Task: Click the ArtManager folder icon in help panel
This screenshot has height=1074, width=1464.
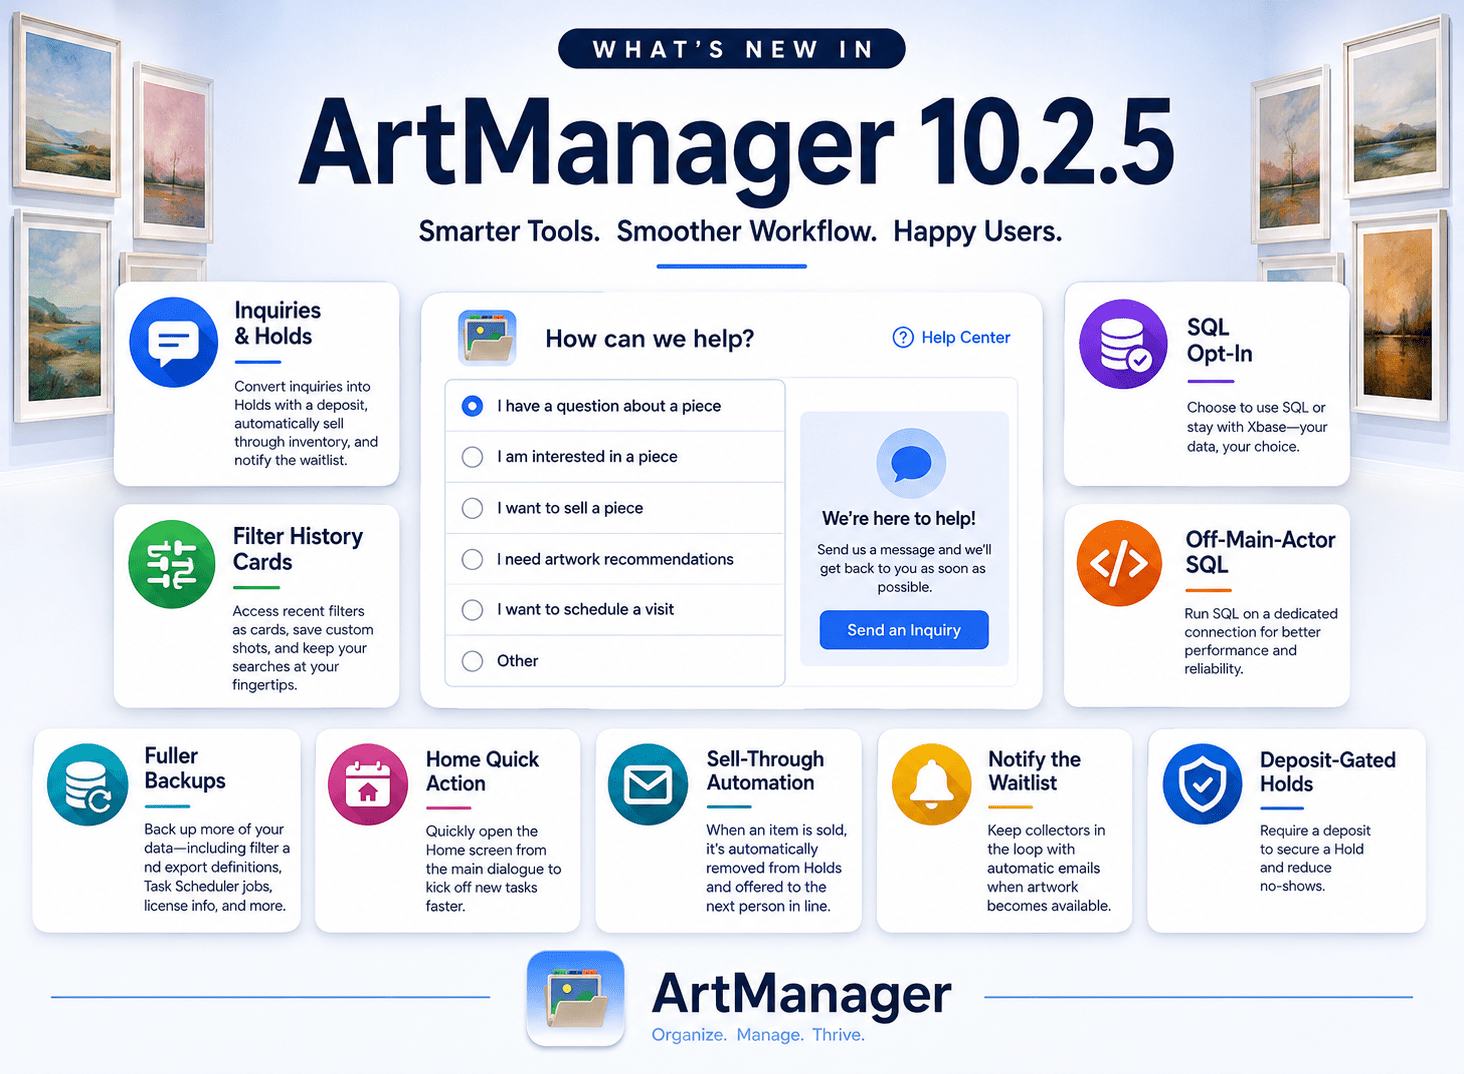Action: 487,337
